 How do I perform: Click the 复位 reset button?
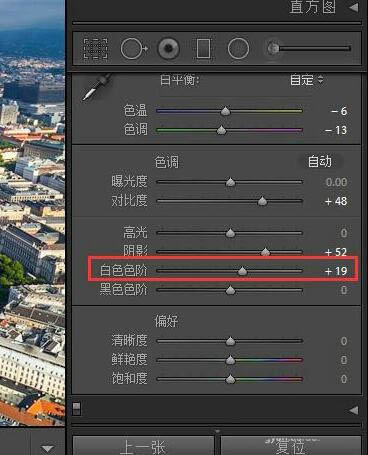[x=291, y=446]
